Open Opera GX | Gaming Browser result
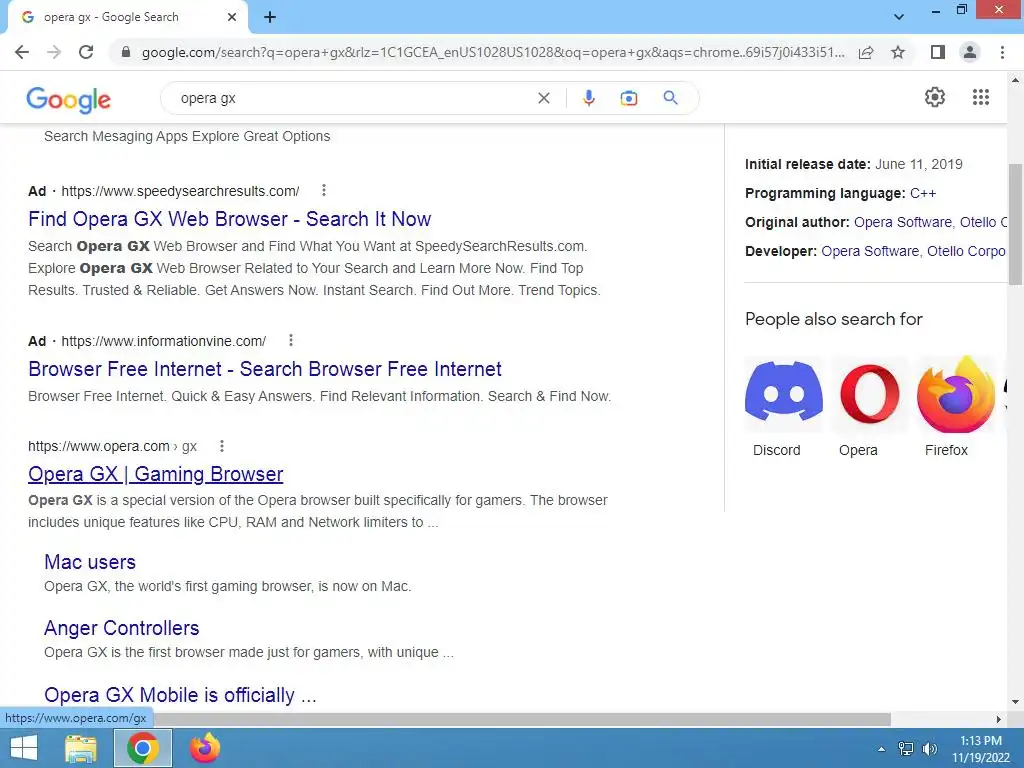Image resolution: width=1024 pixels, height=768 pixels. (155, 473)
